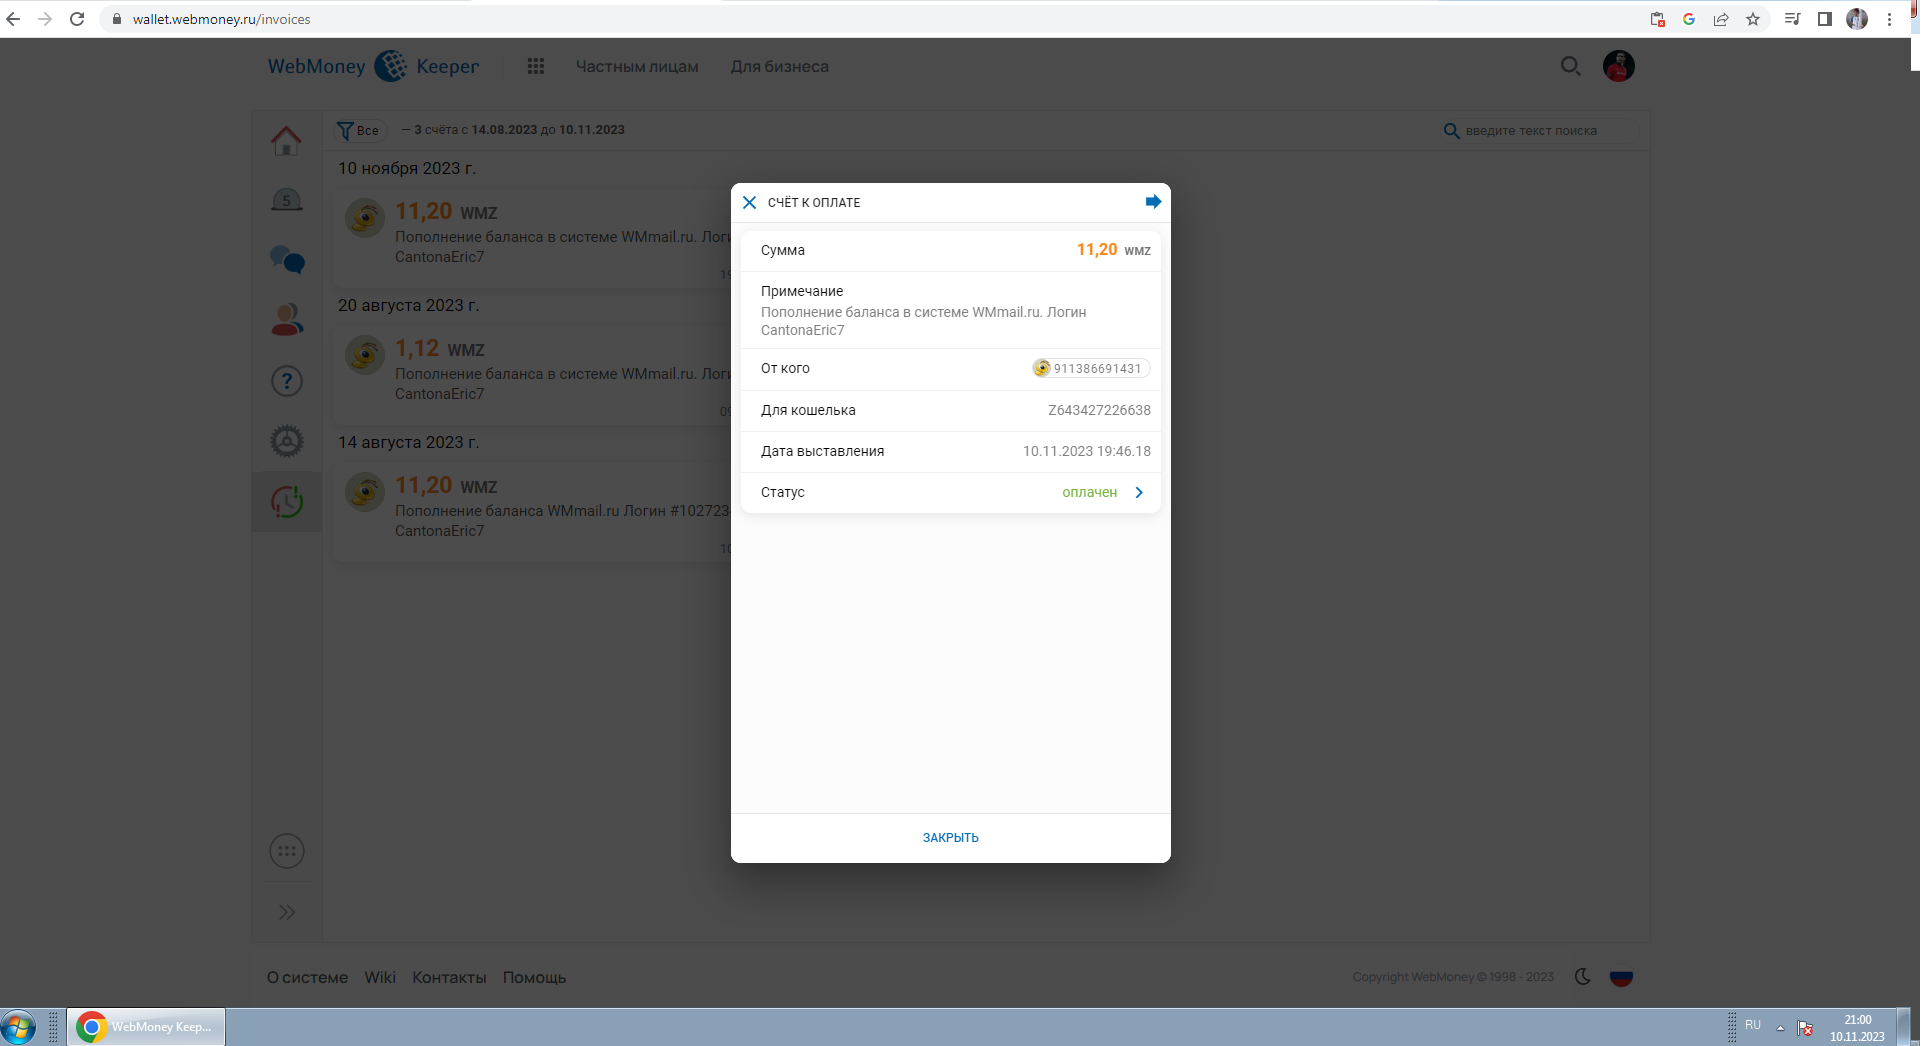Image resolution: width=1922 pixels, height=1046 pixels.
Task: Open the services grid icon in header
Action: click(536, 66)
